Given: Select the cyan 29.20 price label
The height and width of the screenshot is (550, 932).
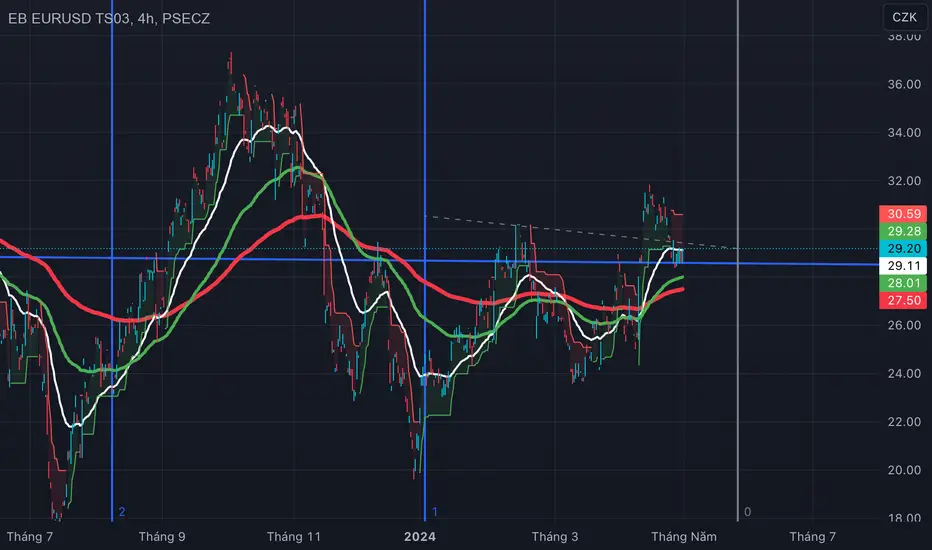Looking at the screenshot, I should click(x=903, y=249).
